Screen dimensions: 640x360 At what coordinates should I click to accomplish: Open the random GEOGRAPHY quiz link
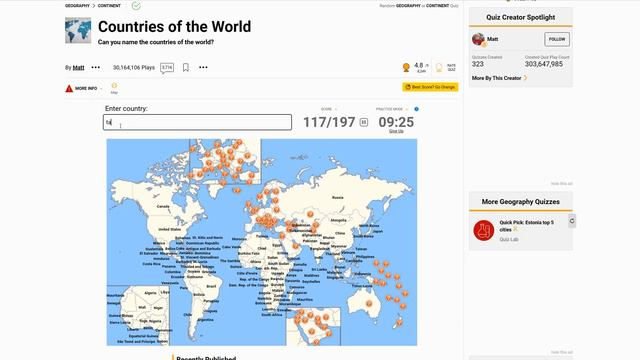(408, 6)
